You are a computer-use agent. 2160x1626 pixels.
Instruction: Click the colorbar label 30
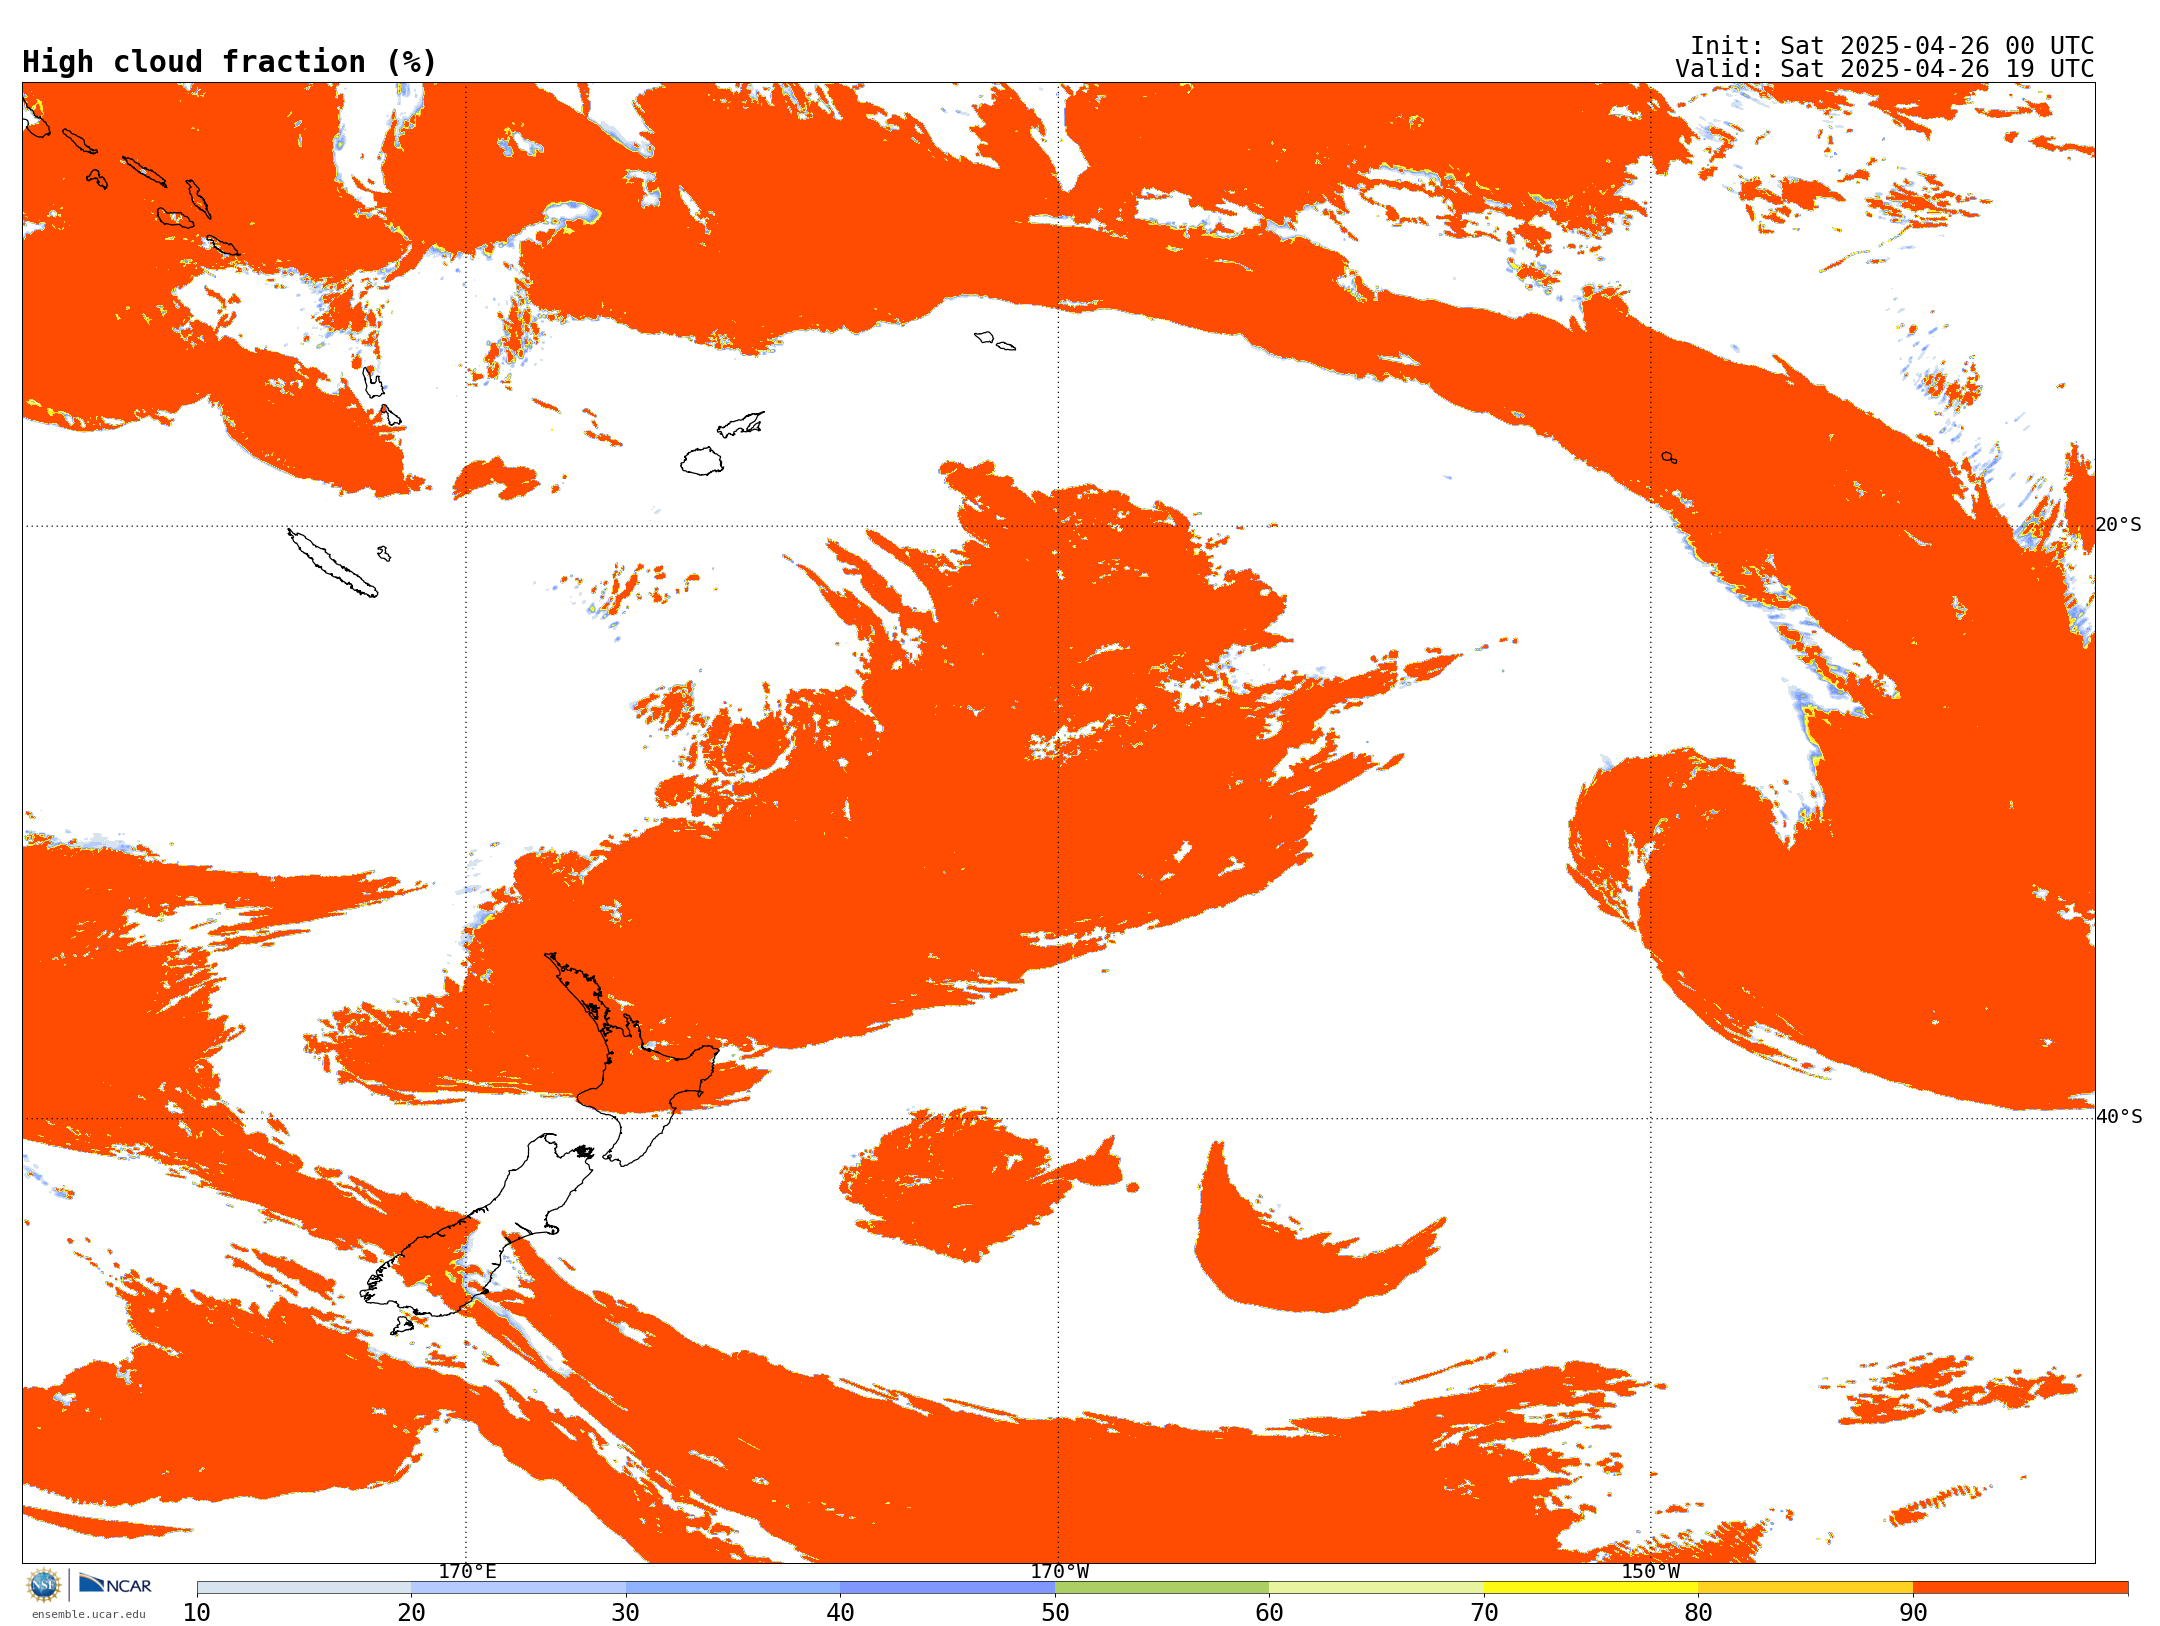(x=626, y=1613)
